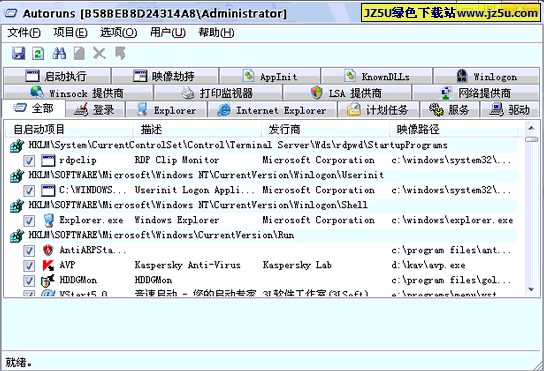Click the HDDGMon entry icon
The image size is (544, 371).
48,280
